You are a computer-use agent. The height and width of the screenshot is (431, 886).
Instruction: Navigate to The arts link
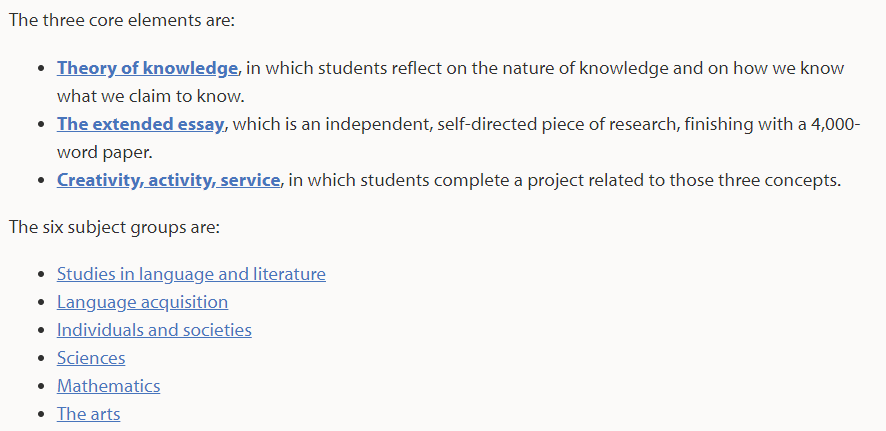click(89, 414)
